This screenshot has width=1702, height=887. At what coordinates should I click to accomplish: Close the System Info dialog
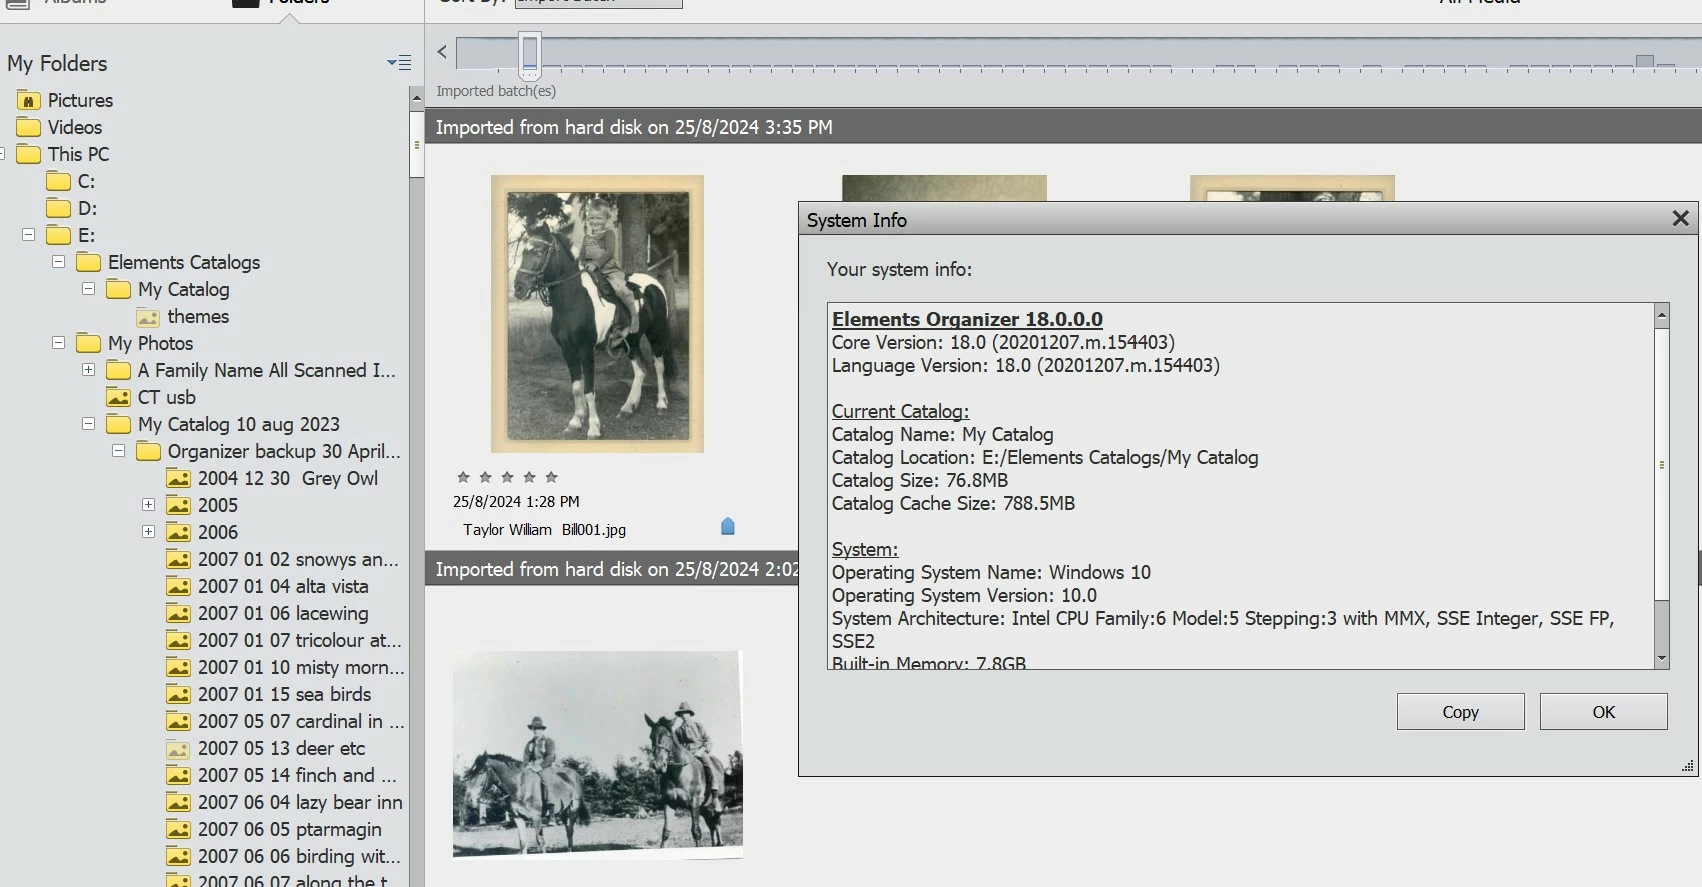click(1680, 219)
